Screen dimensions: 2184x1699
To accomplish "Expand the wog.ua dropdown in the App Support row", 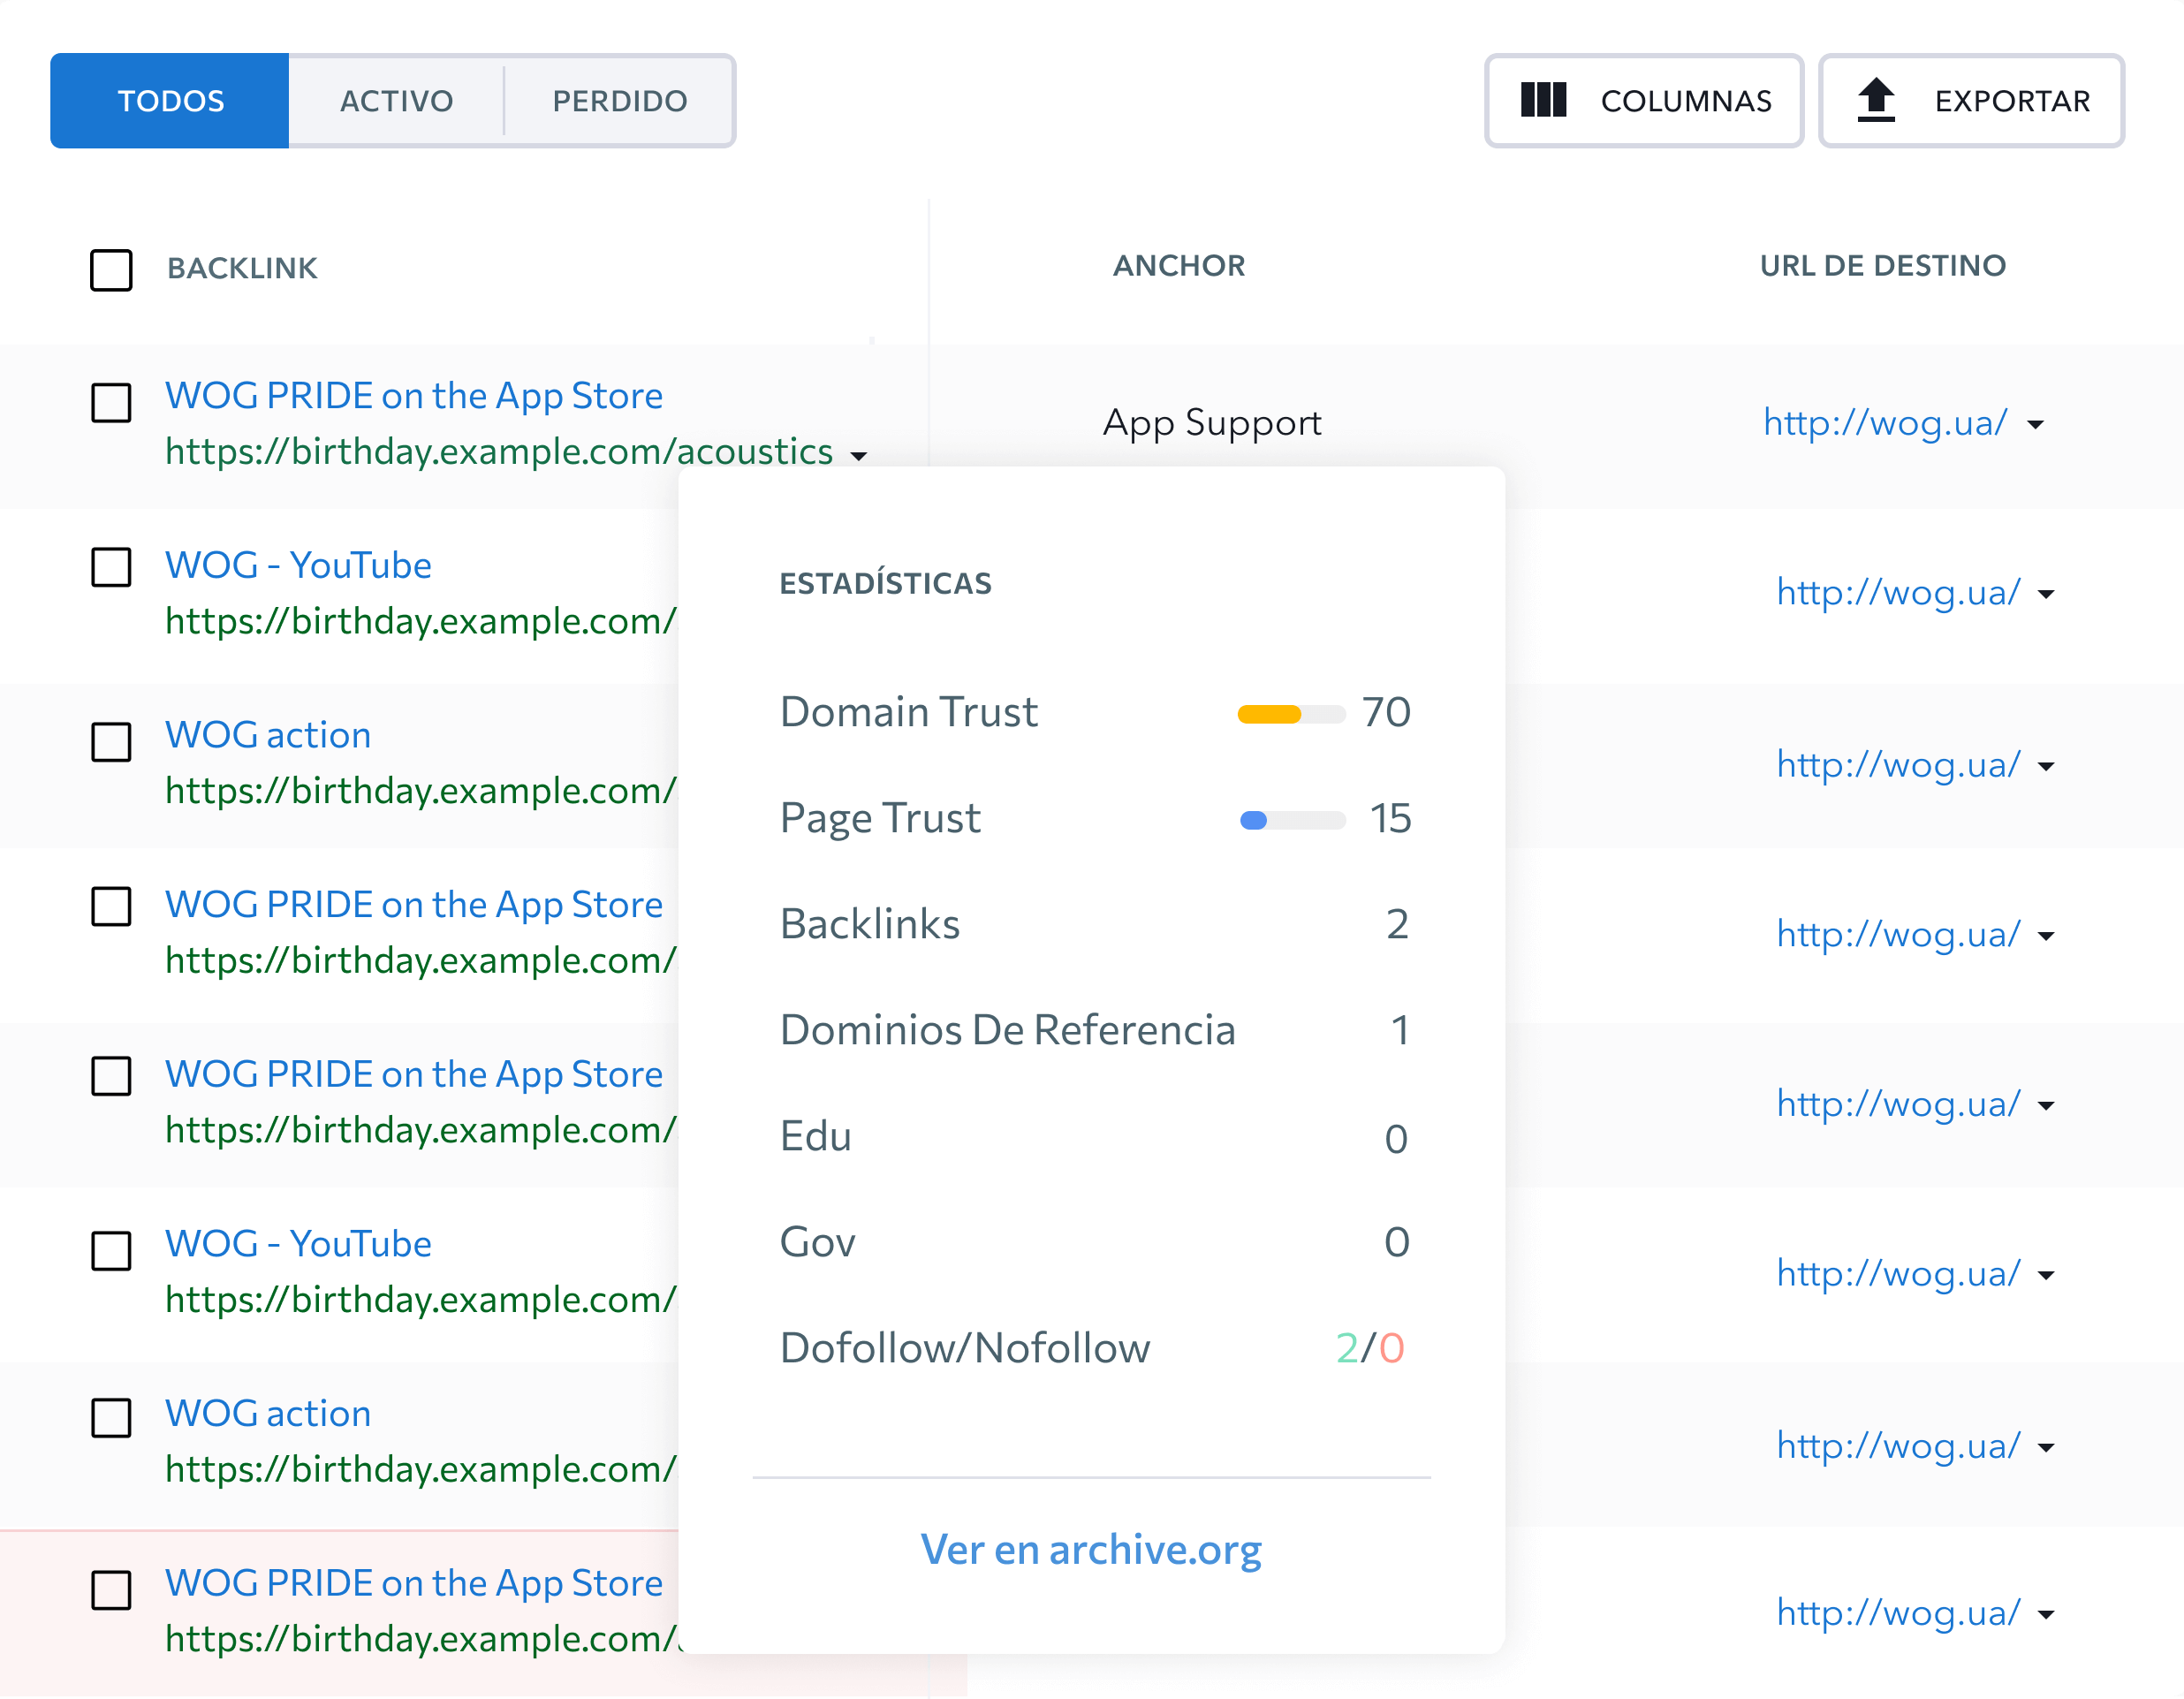I will (x=2035, y=425).
